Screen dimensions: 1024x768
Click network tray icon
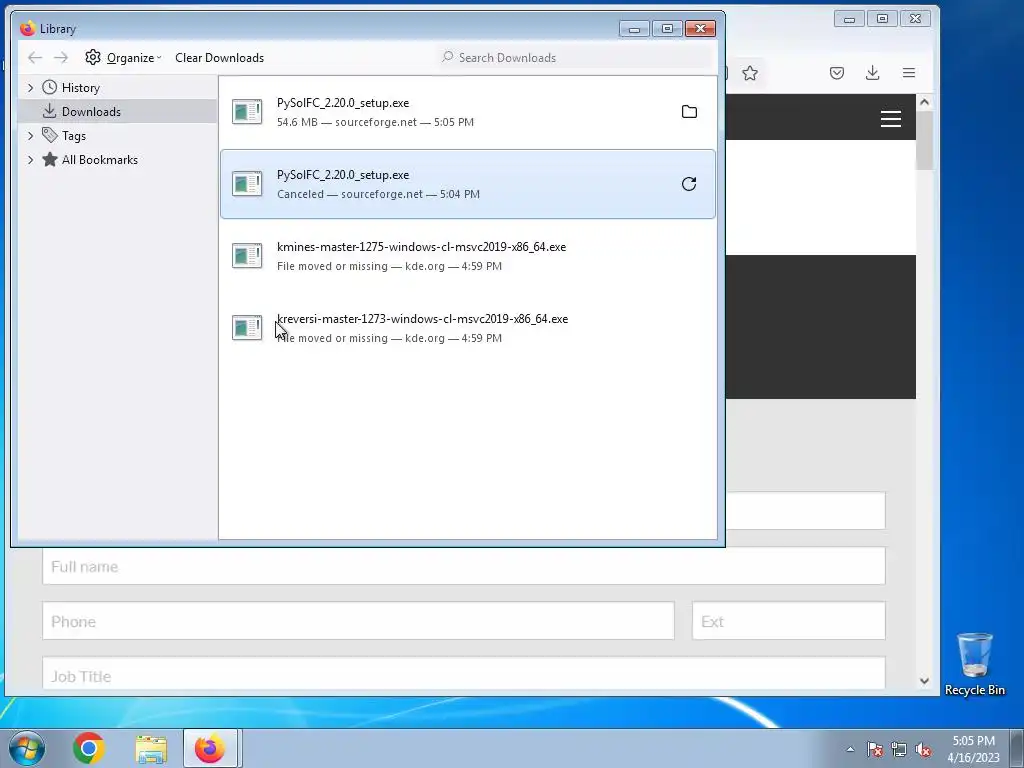[x=899, y=749]
